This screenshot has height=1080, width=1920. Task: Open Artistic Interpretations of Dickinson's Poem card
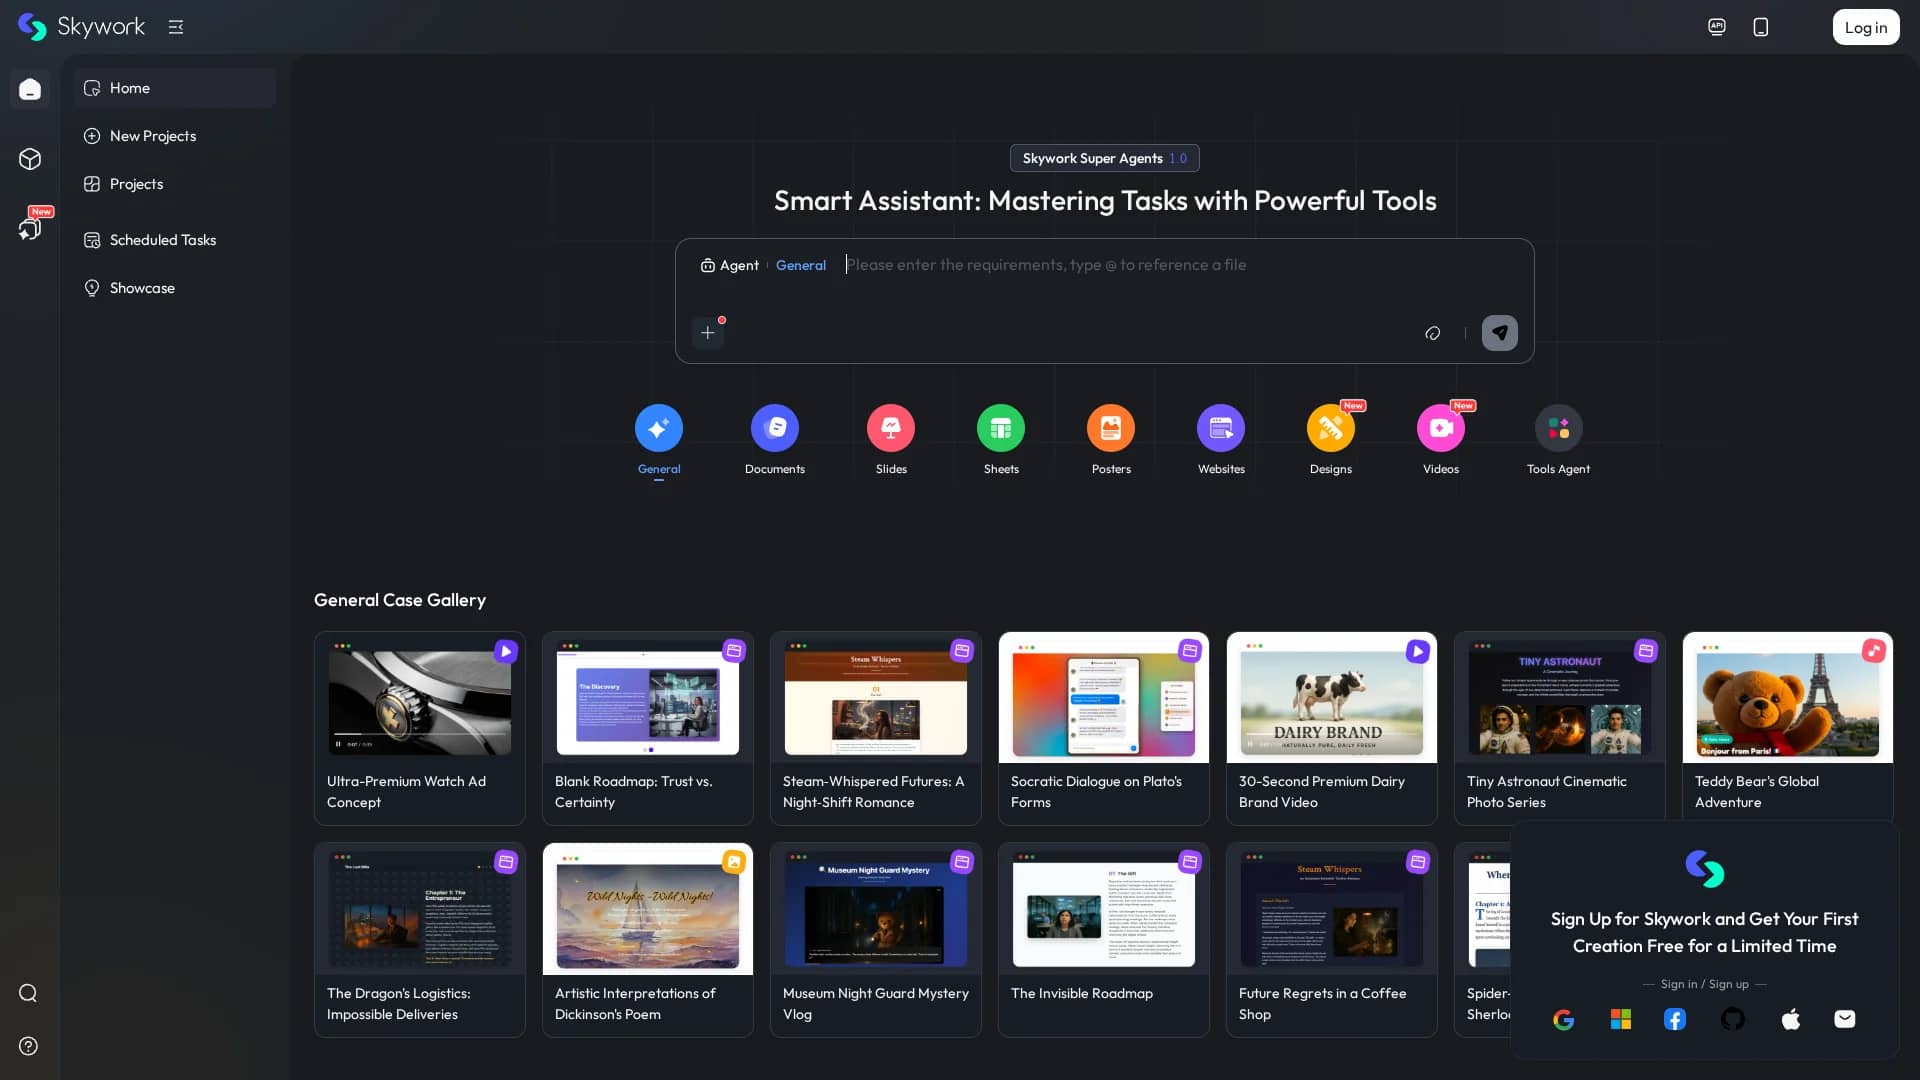648,940
